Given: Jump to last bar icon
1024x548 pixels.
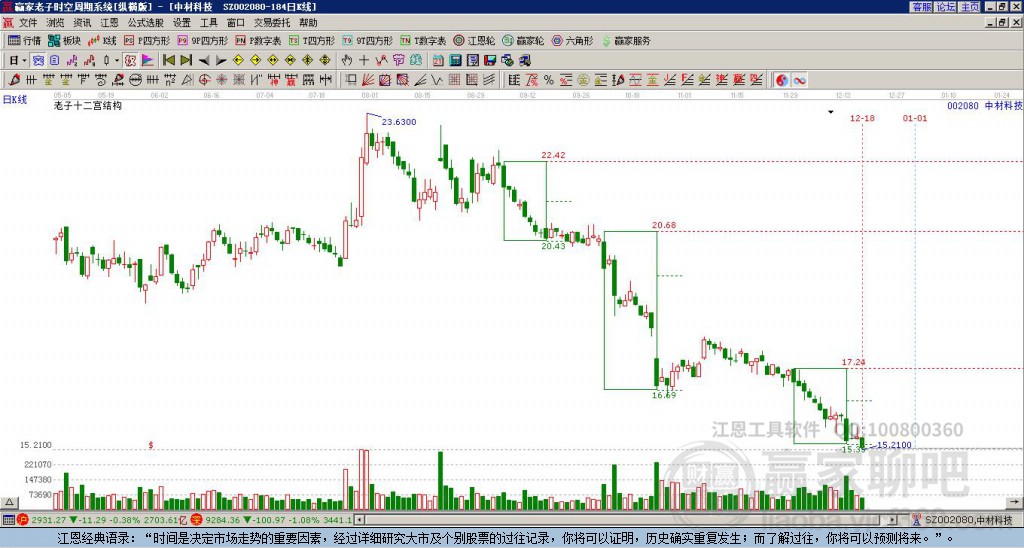Looking at the screenshot, I should (x=185, y=60).
